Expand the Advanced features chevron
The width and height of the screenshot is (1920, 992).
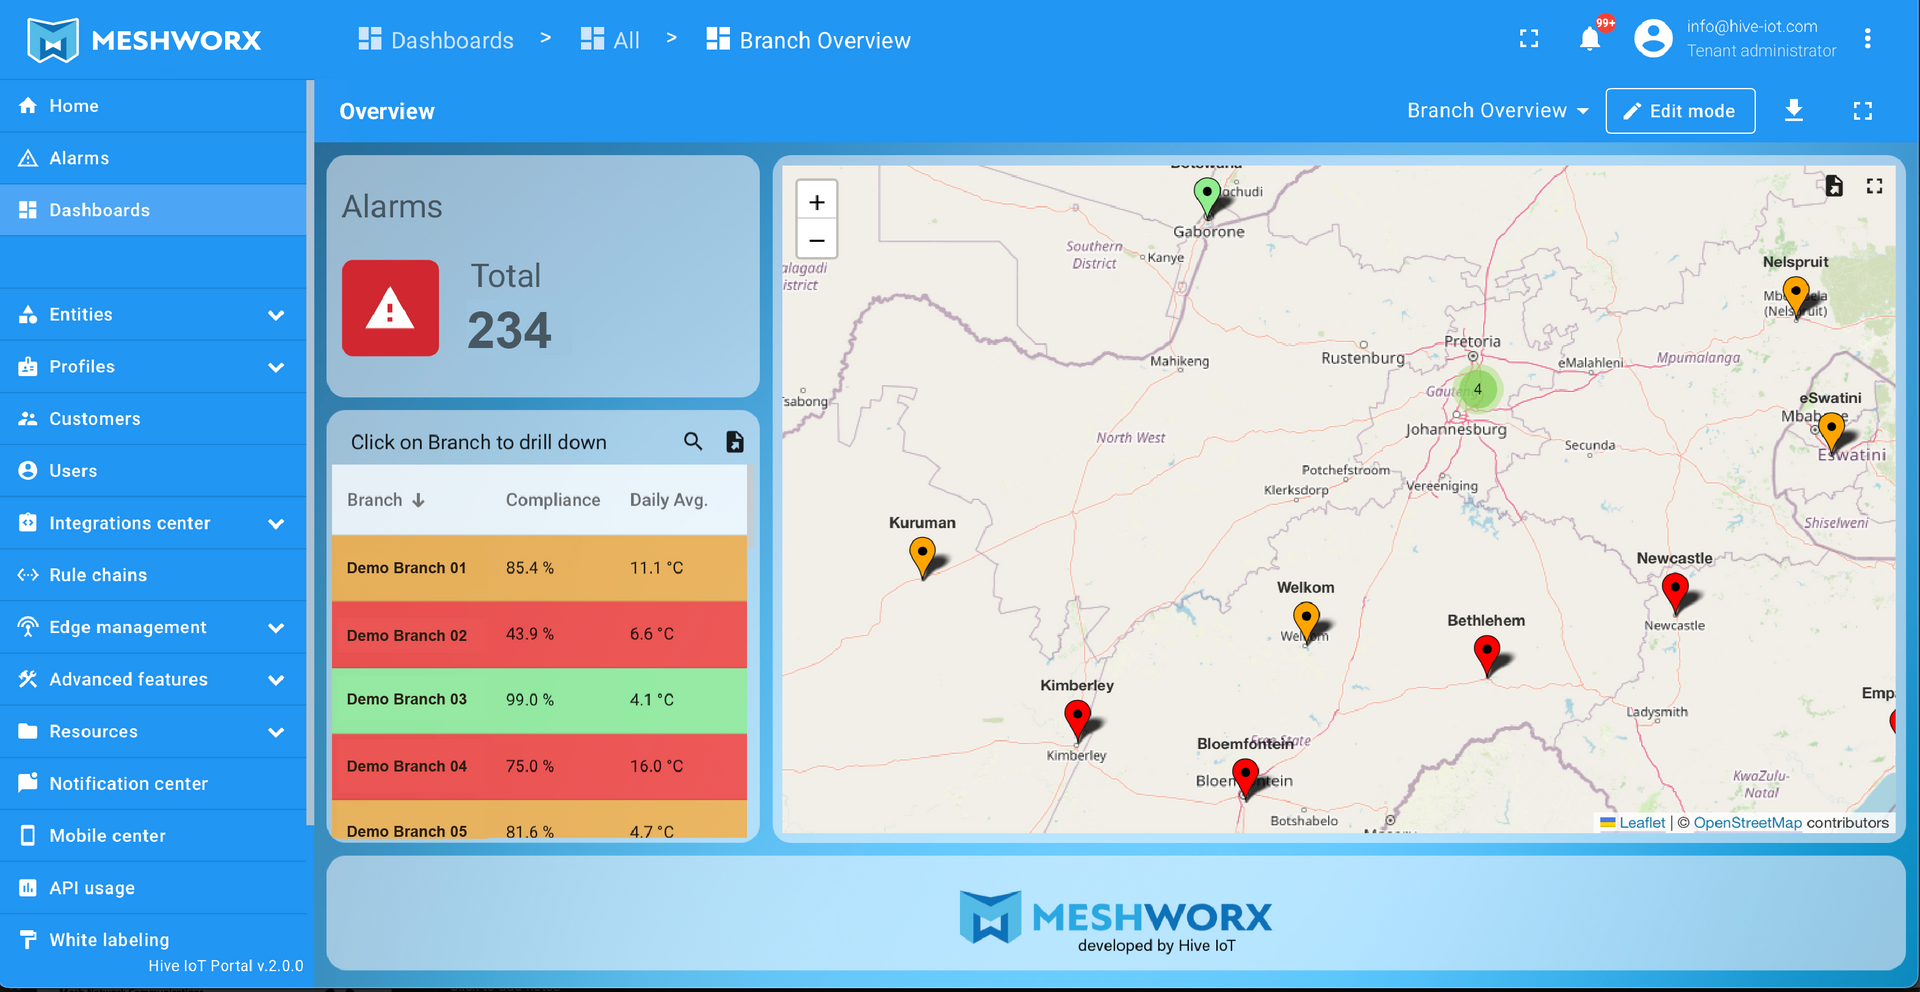point(276,680)
